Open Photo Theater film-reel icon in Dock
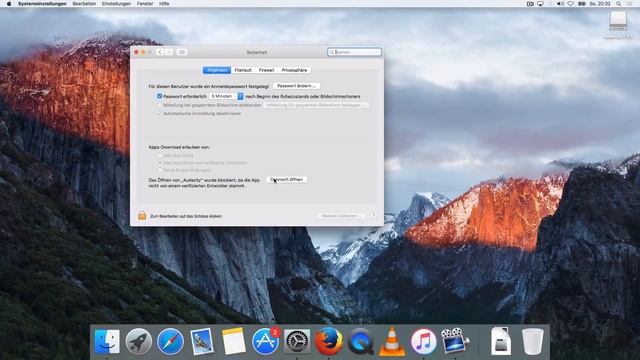This screenshot has width=640, height=360. [x=455, y=340]
